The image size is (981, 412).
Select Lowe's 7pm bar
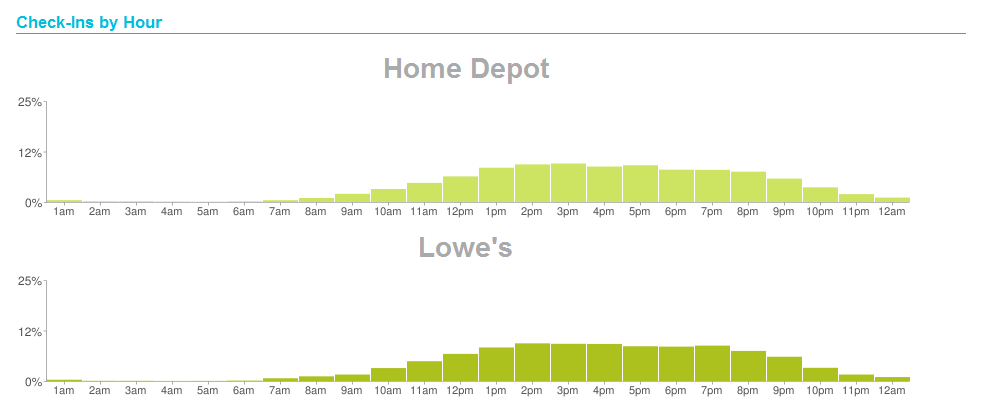click(x=712, y=363)
